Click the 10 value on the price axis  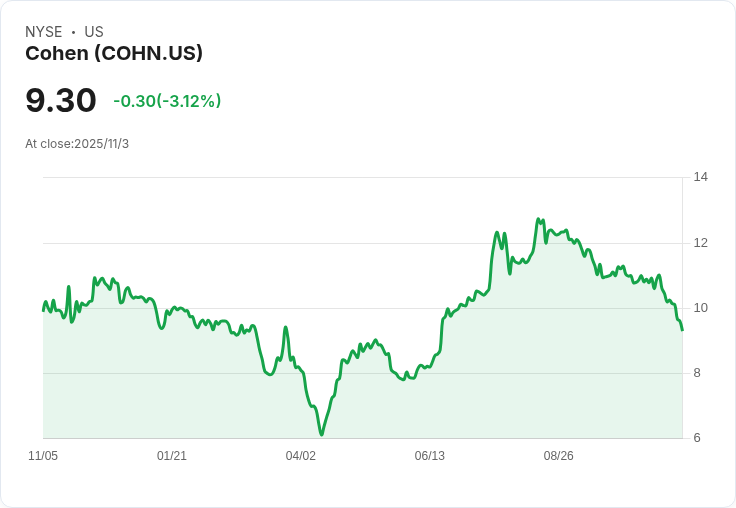coord(701,308)
